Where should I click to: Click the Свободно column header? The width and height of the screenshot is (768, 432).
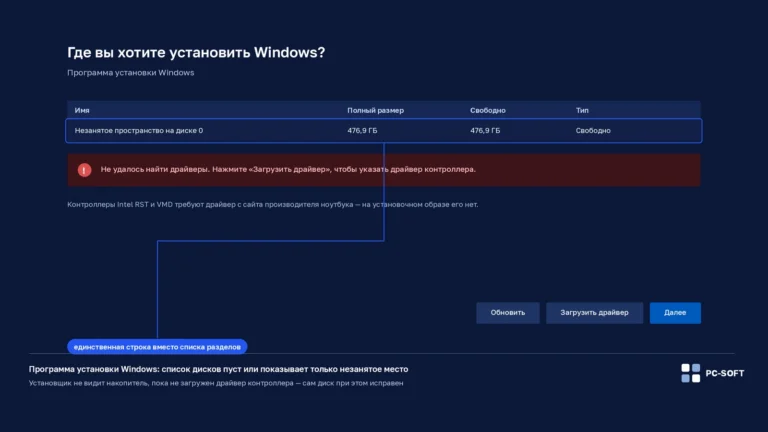[488, 110]
